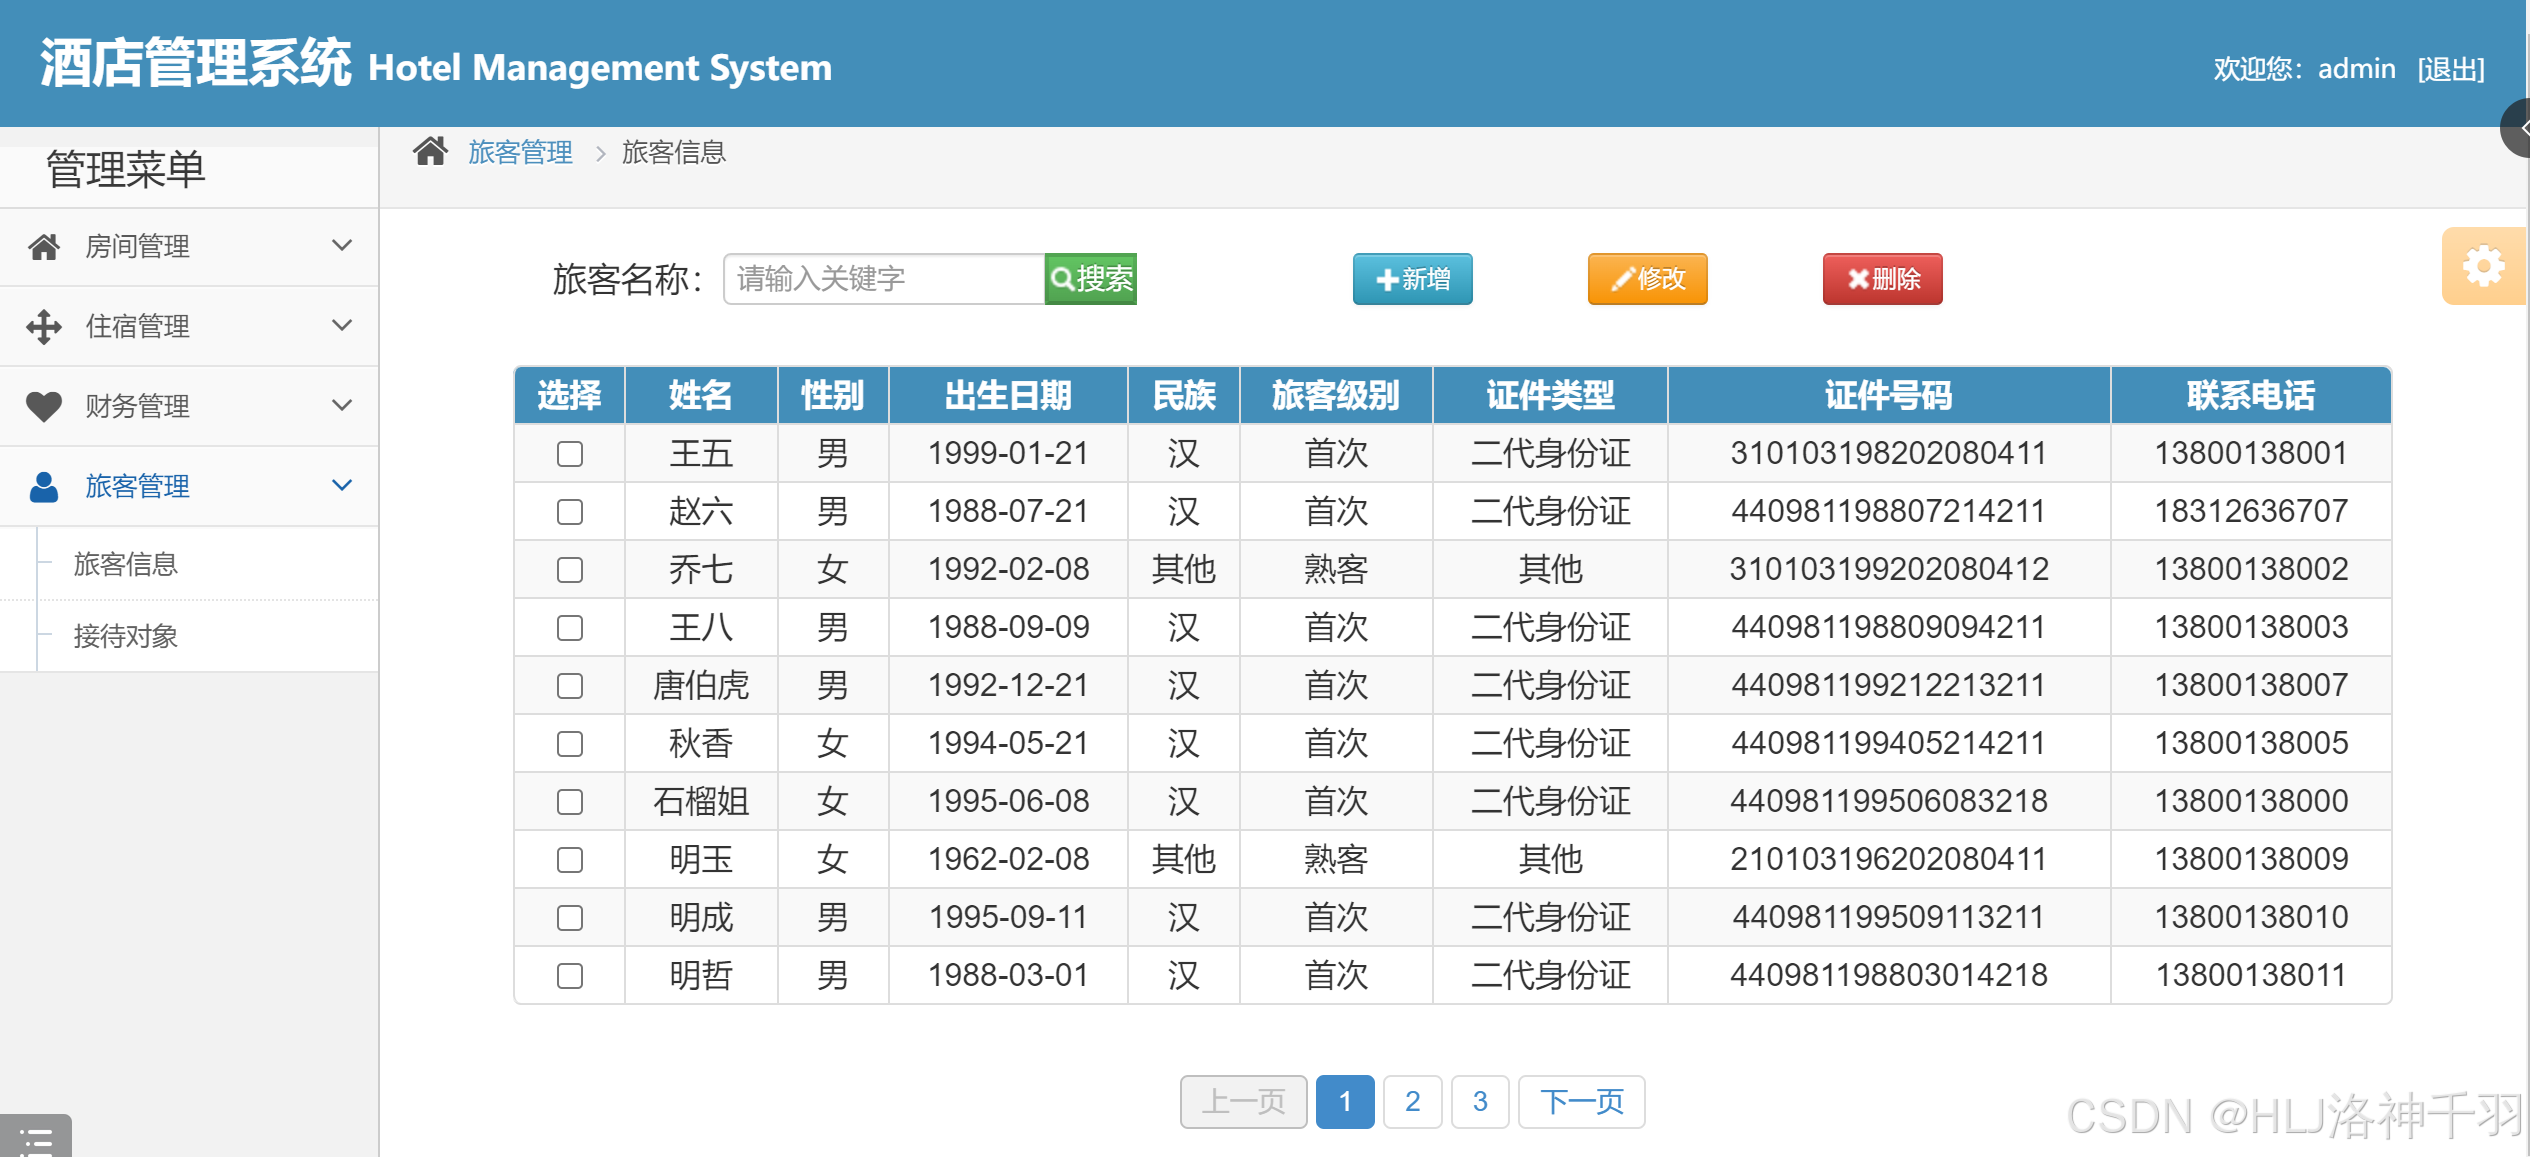2530x1157 pixels.
Task: Click the heart icon beside 财务管理
Action: point(43,406)
